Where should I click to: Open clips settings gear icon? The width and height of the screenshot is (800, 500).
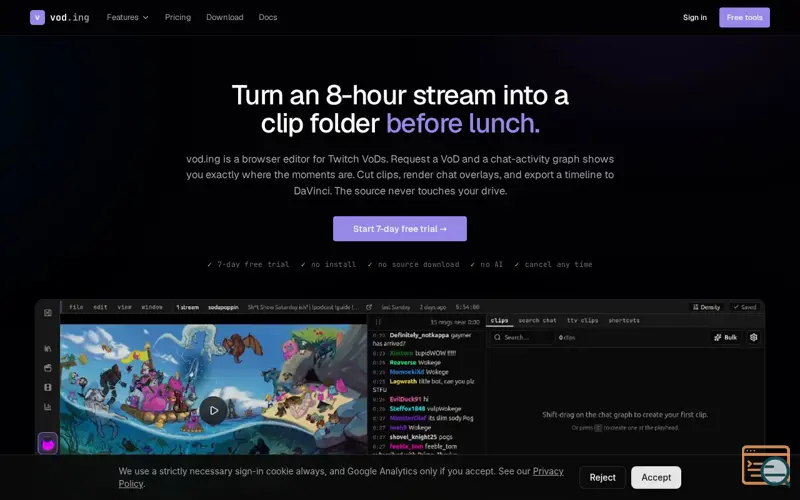point(754,337)
